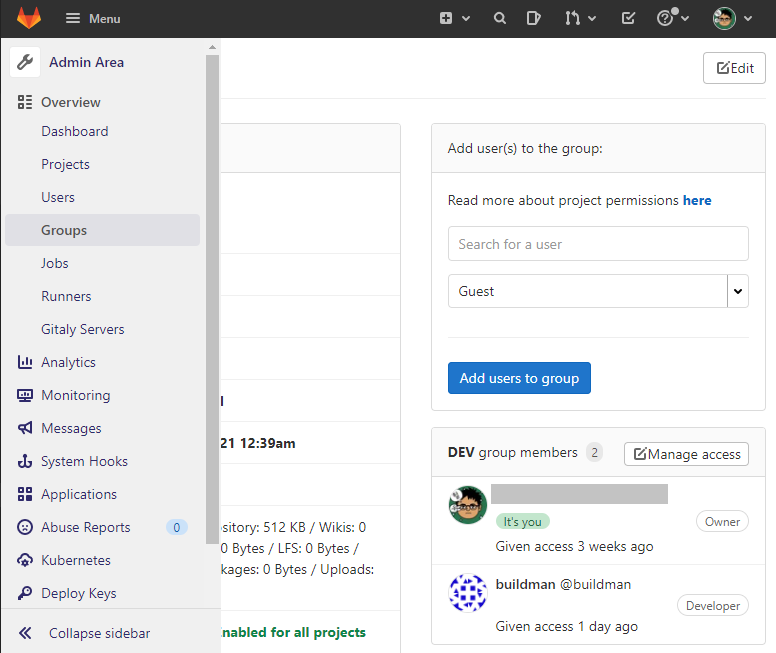Click the Applications grid icon

pyautogui.click(x=25, y=494)
